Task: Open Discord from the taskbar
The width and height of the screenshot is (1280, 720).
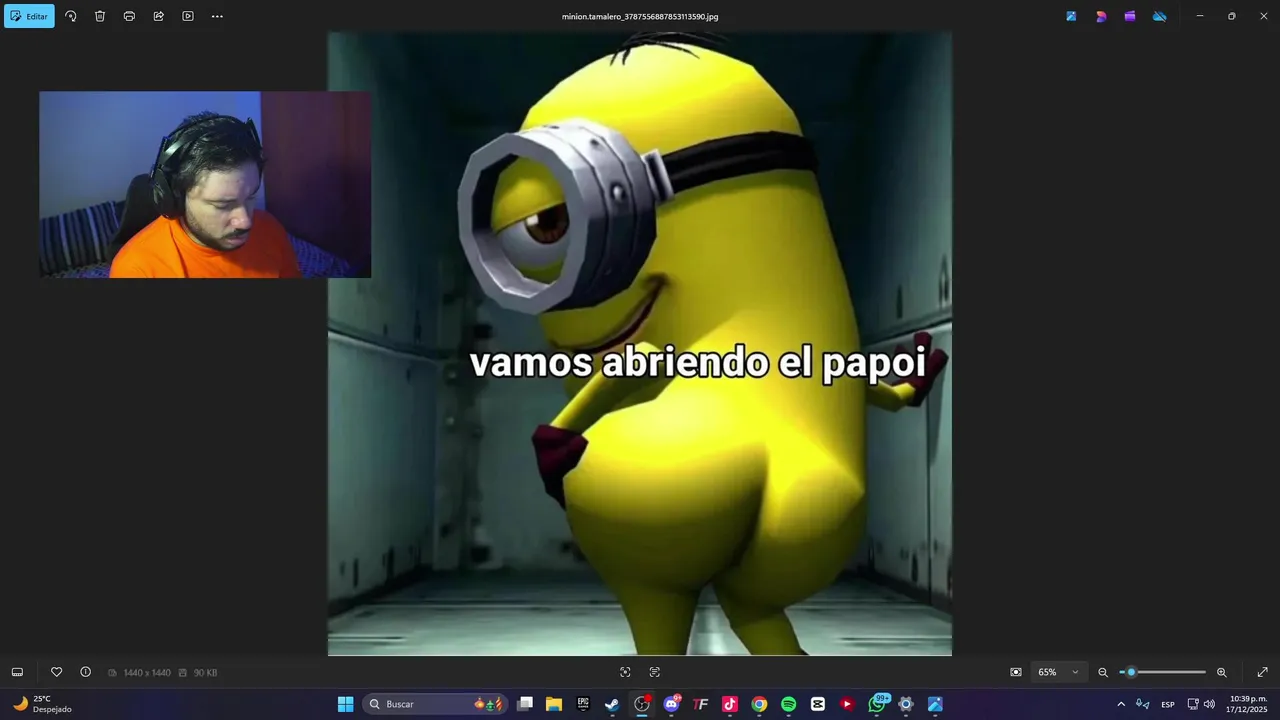Action: (x=672, y=704)
